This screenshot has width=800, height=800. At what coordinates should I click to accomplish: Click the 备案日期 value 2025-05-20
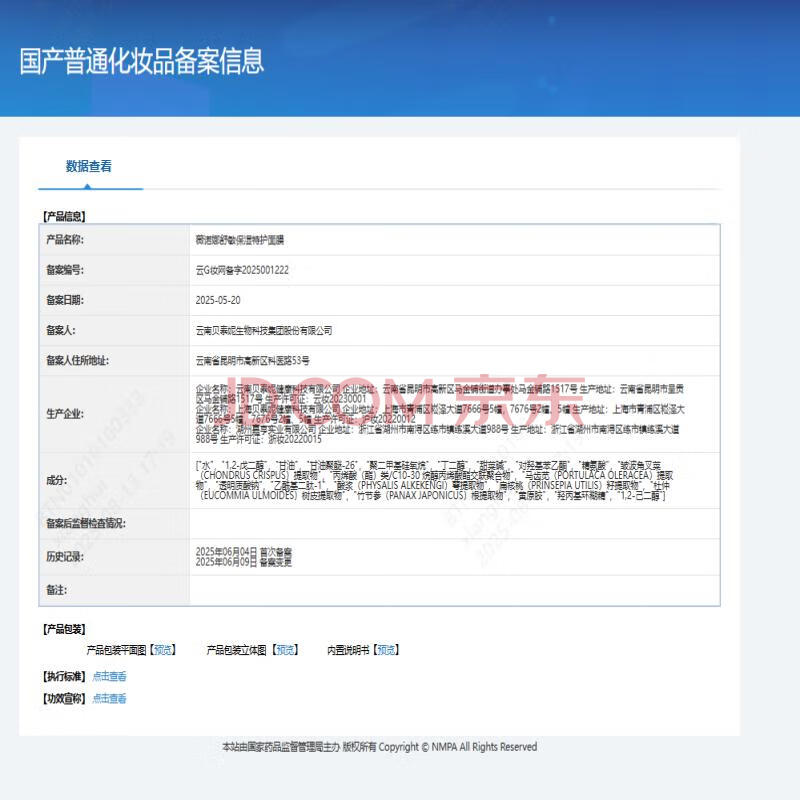(218, 300)
